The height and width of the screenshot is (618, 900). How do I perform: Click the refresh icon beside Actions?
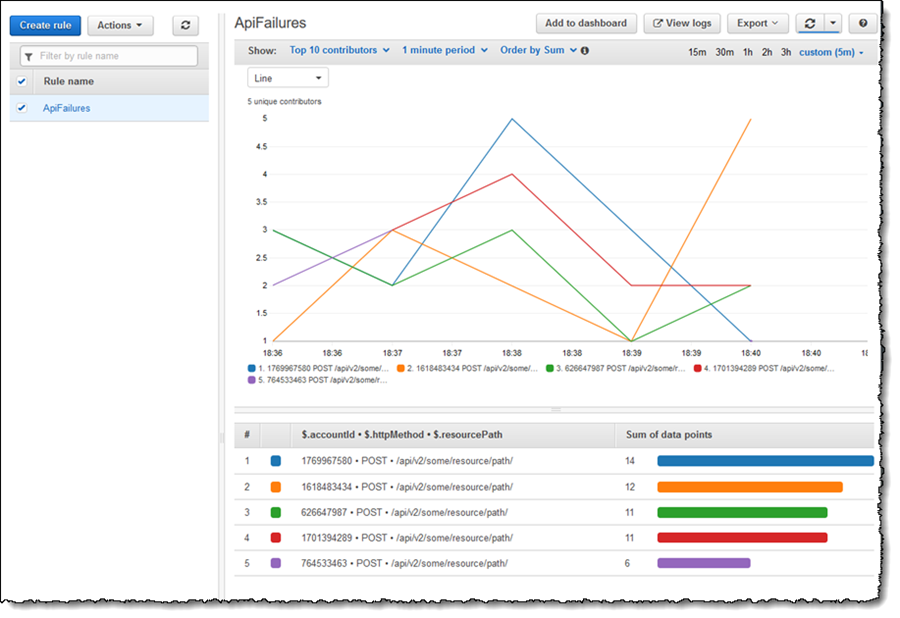coord(185,25)
